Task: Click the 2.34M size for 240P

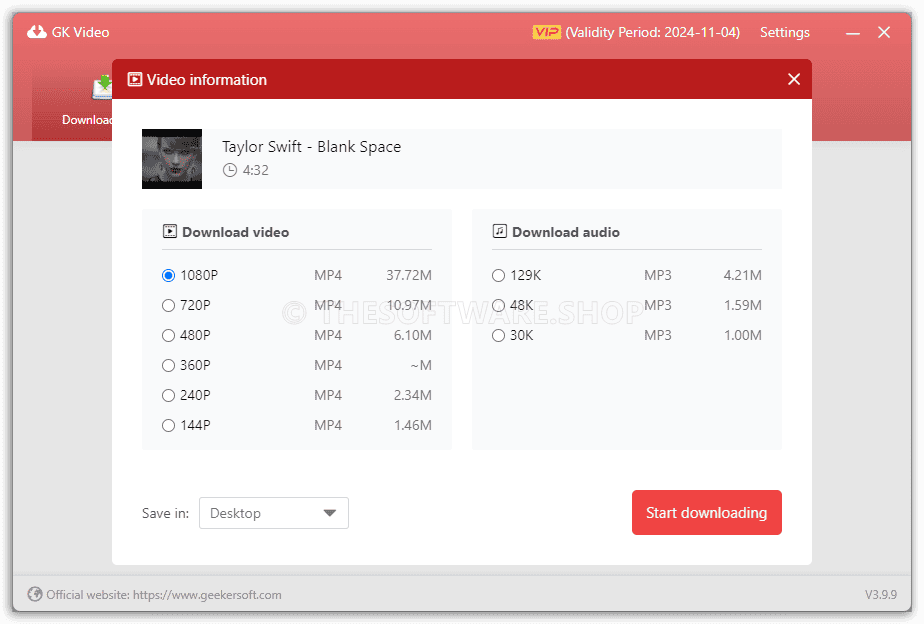Action: [x=412, y=395]
